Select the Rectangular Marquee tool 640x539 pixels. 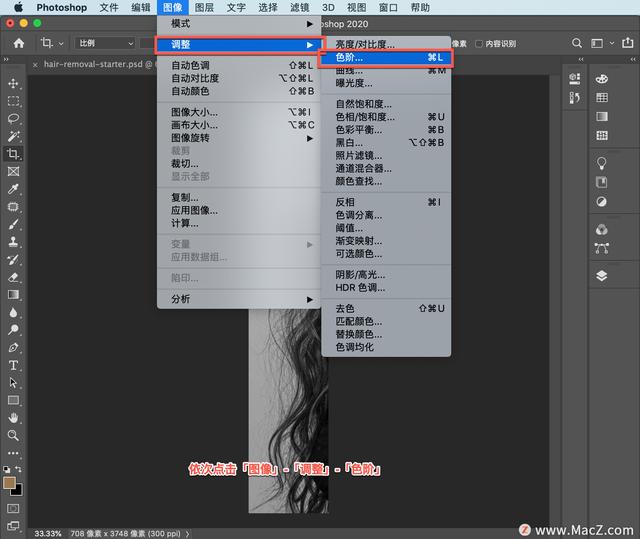pos(13,101)
